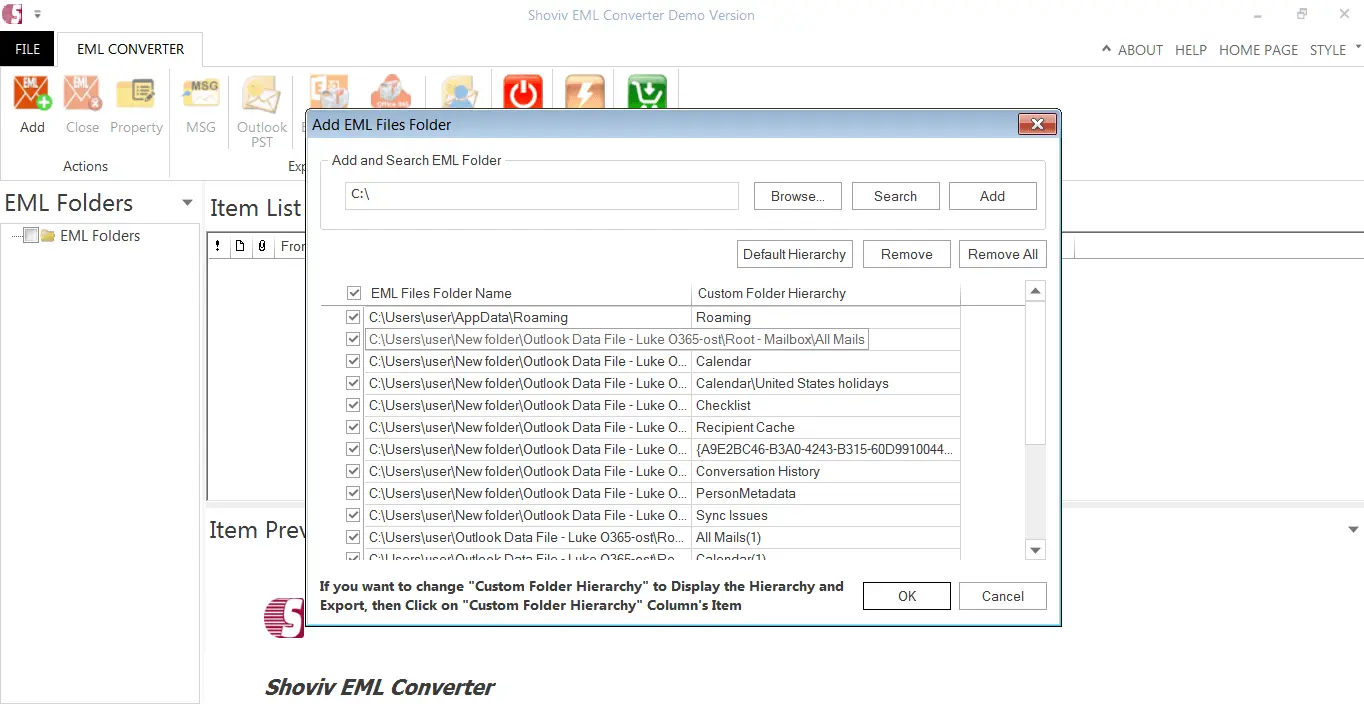Select the EML Folders tree root item
The height and width of the screenshot is (704, 1364).
click(100, 236)
